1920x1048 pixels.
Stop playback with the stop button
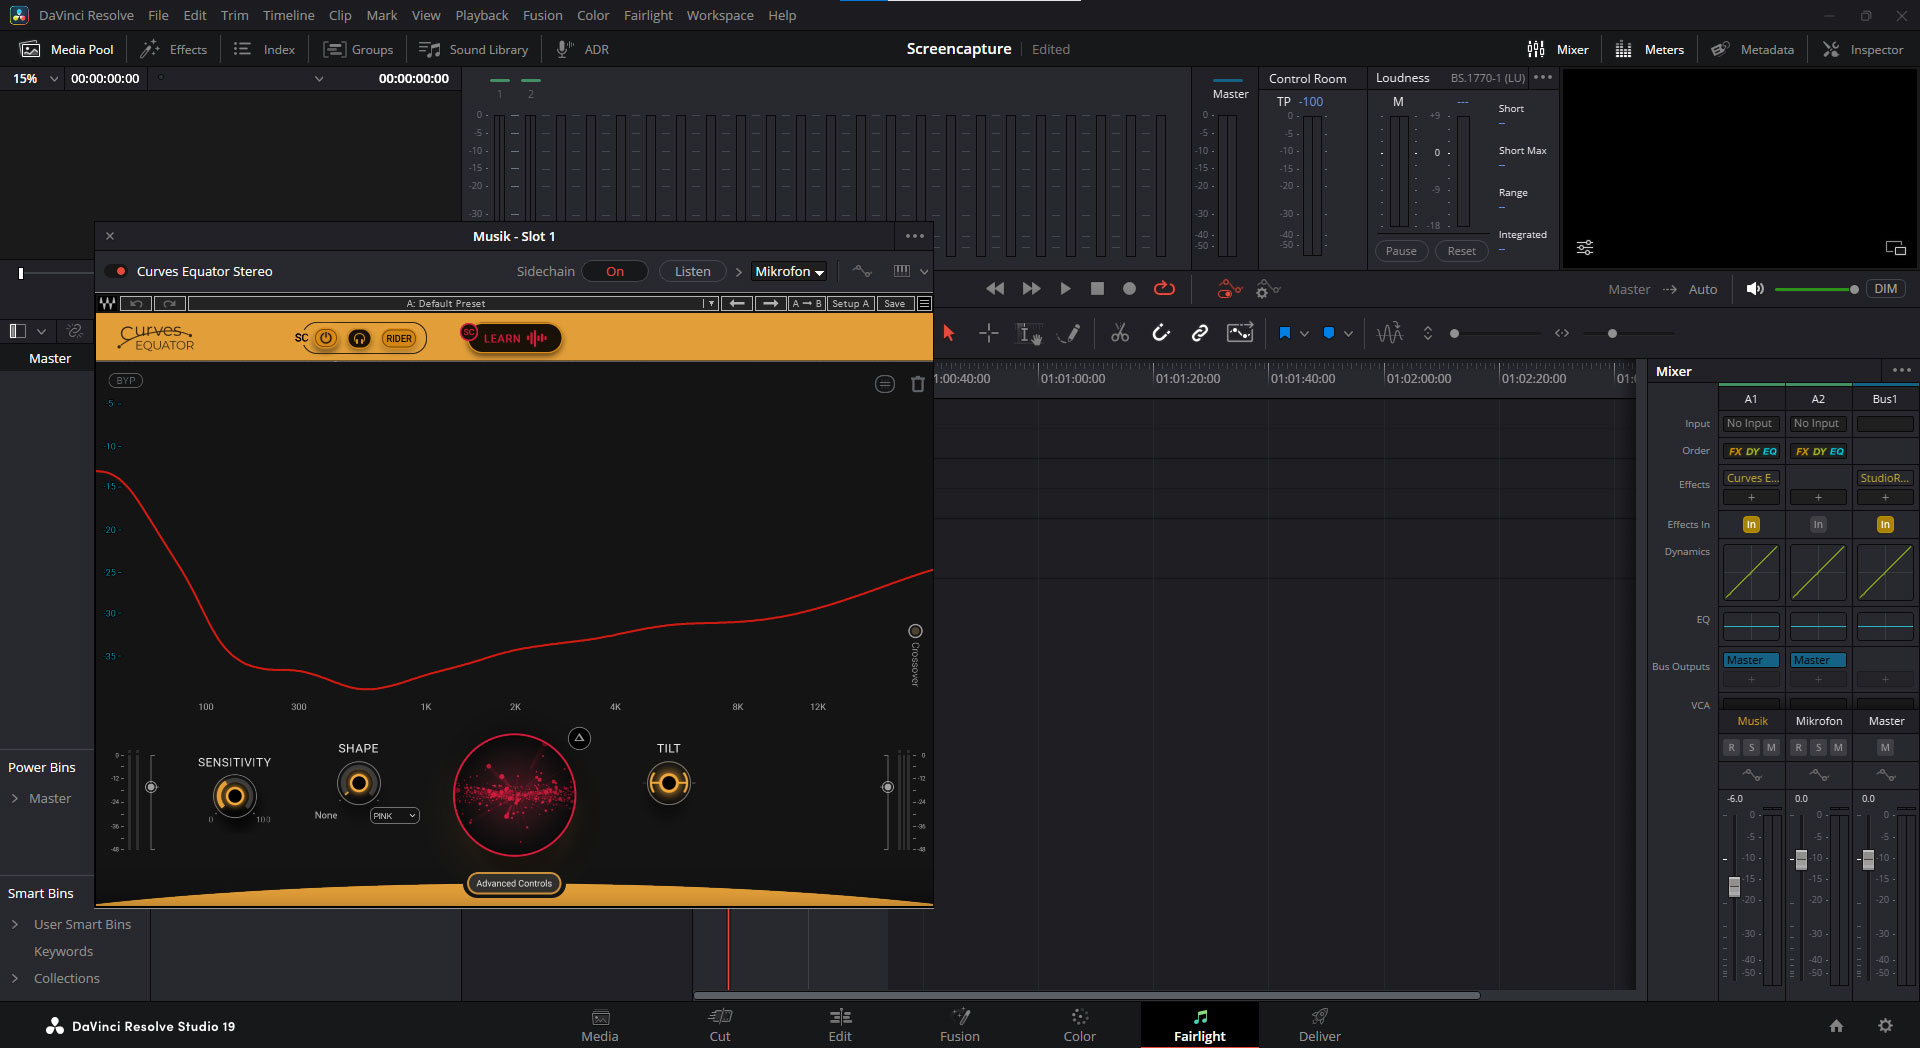click(1097, 289)
